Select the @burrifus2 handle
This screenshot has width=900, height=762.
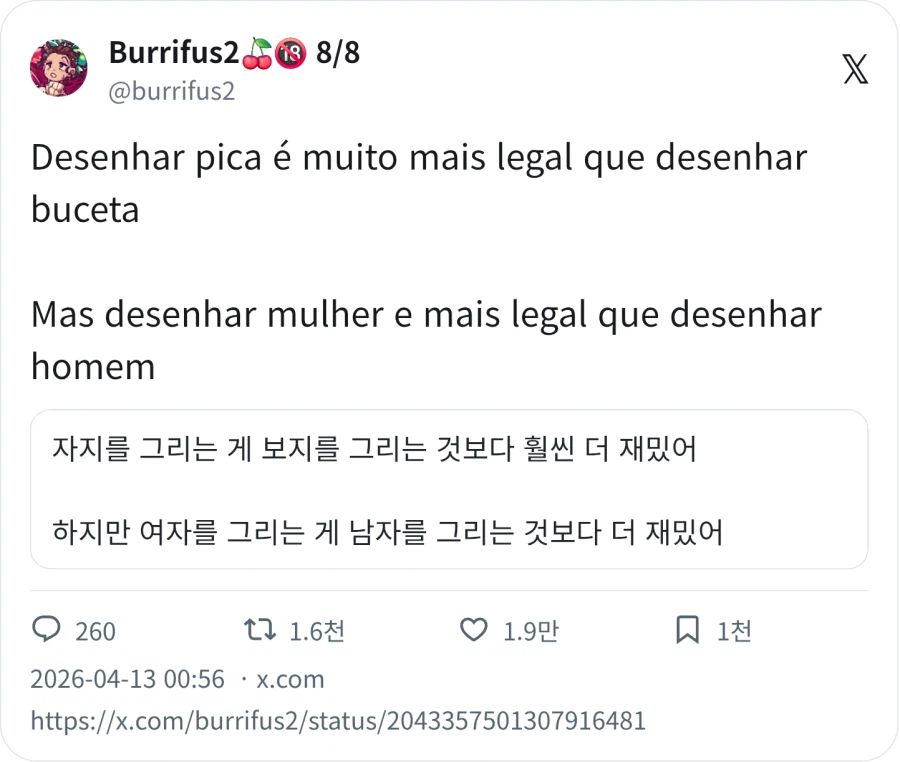click(168, 92)
